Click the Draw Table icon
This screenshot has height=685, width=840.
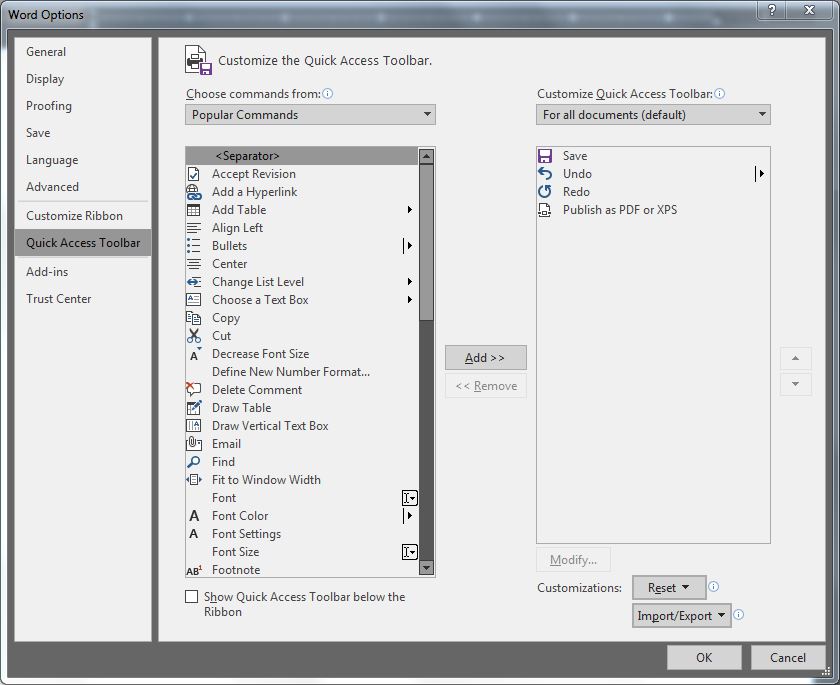point(193,408)
